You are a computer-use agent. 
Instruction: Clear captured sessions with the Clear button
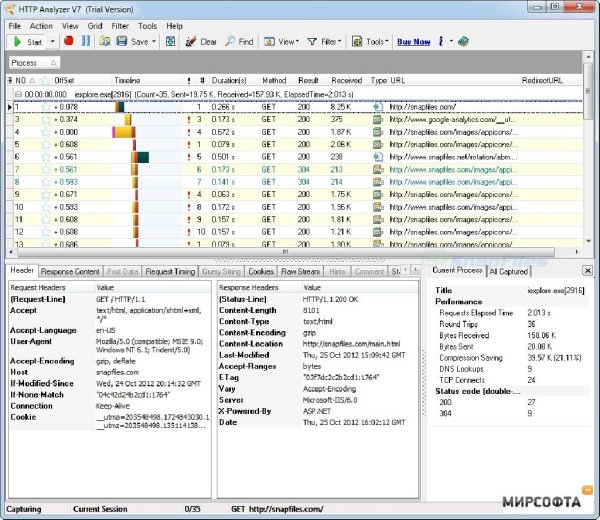(x=201, y=41)
